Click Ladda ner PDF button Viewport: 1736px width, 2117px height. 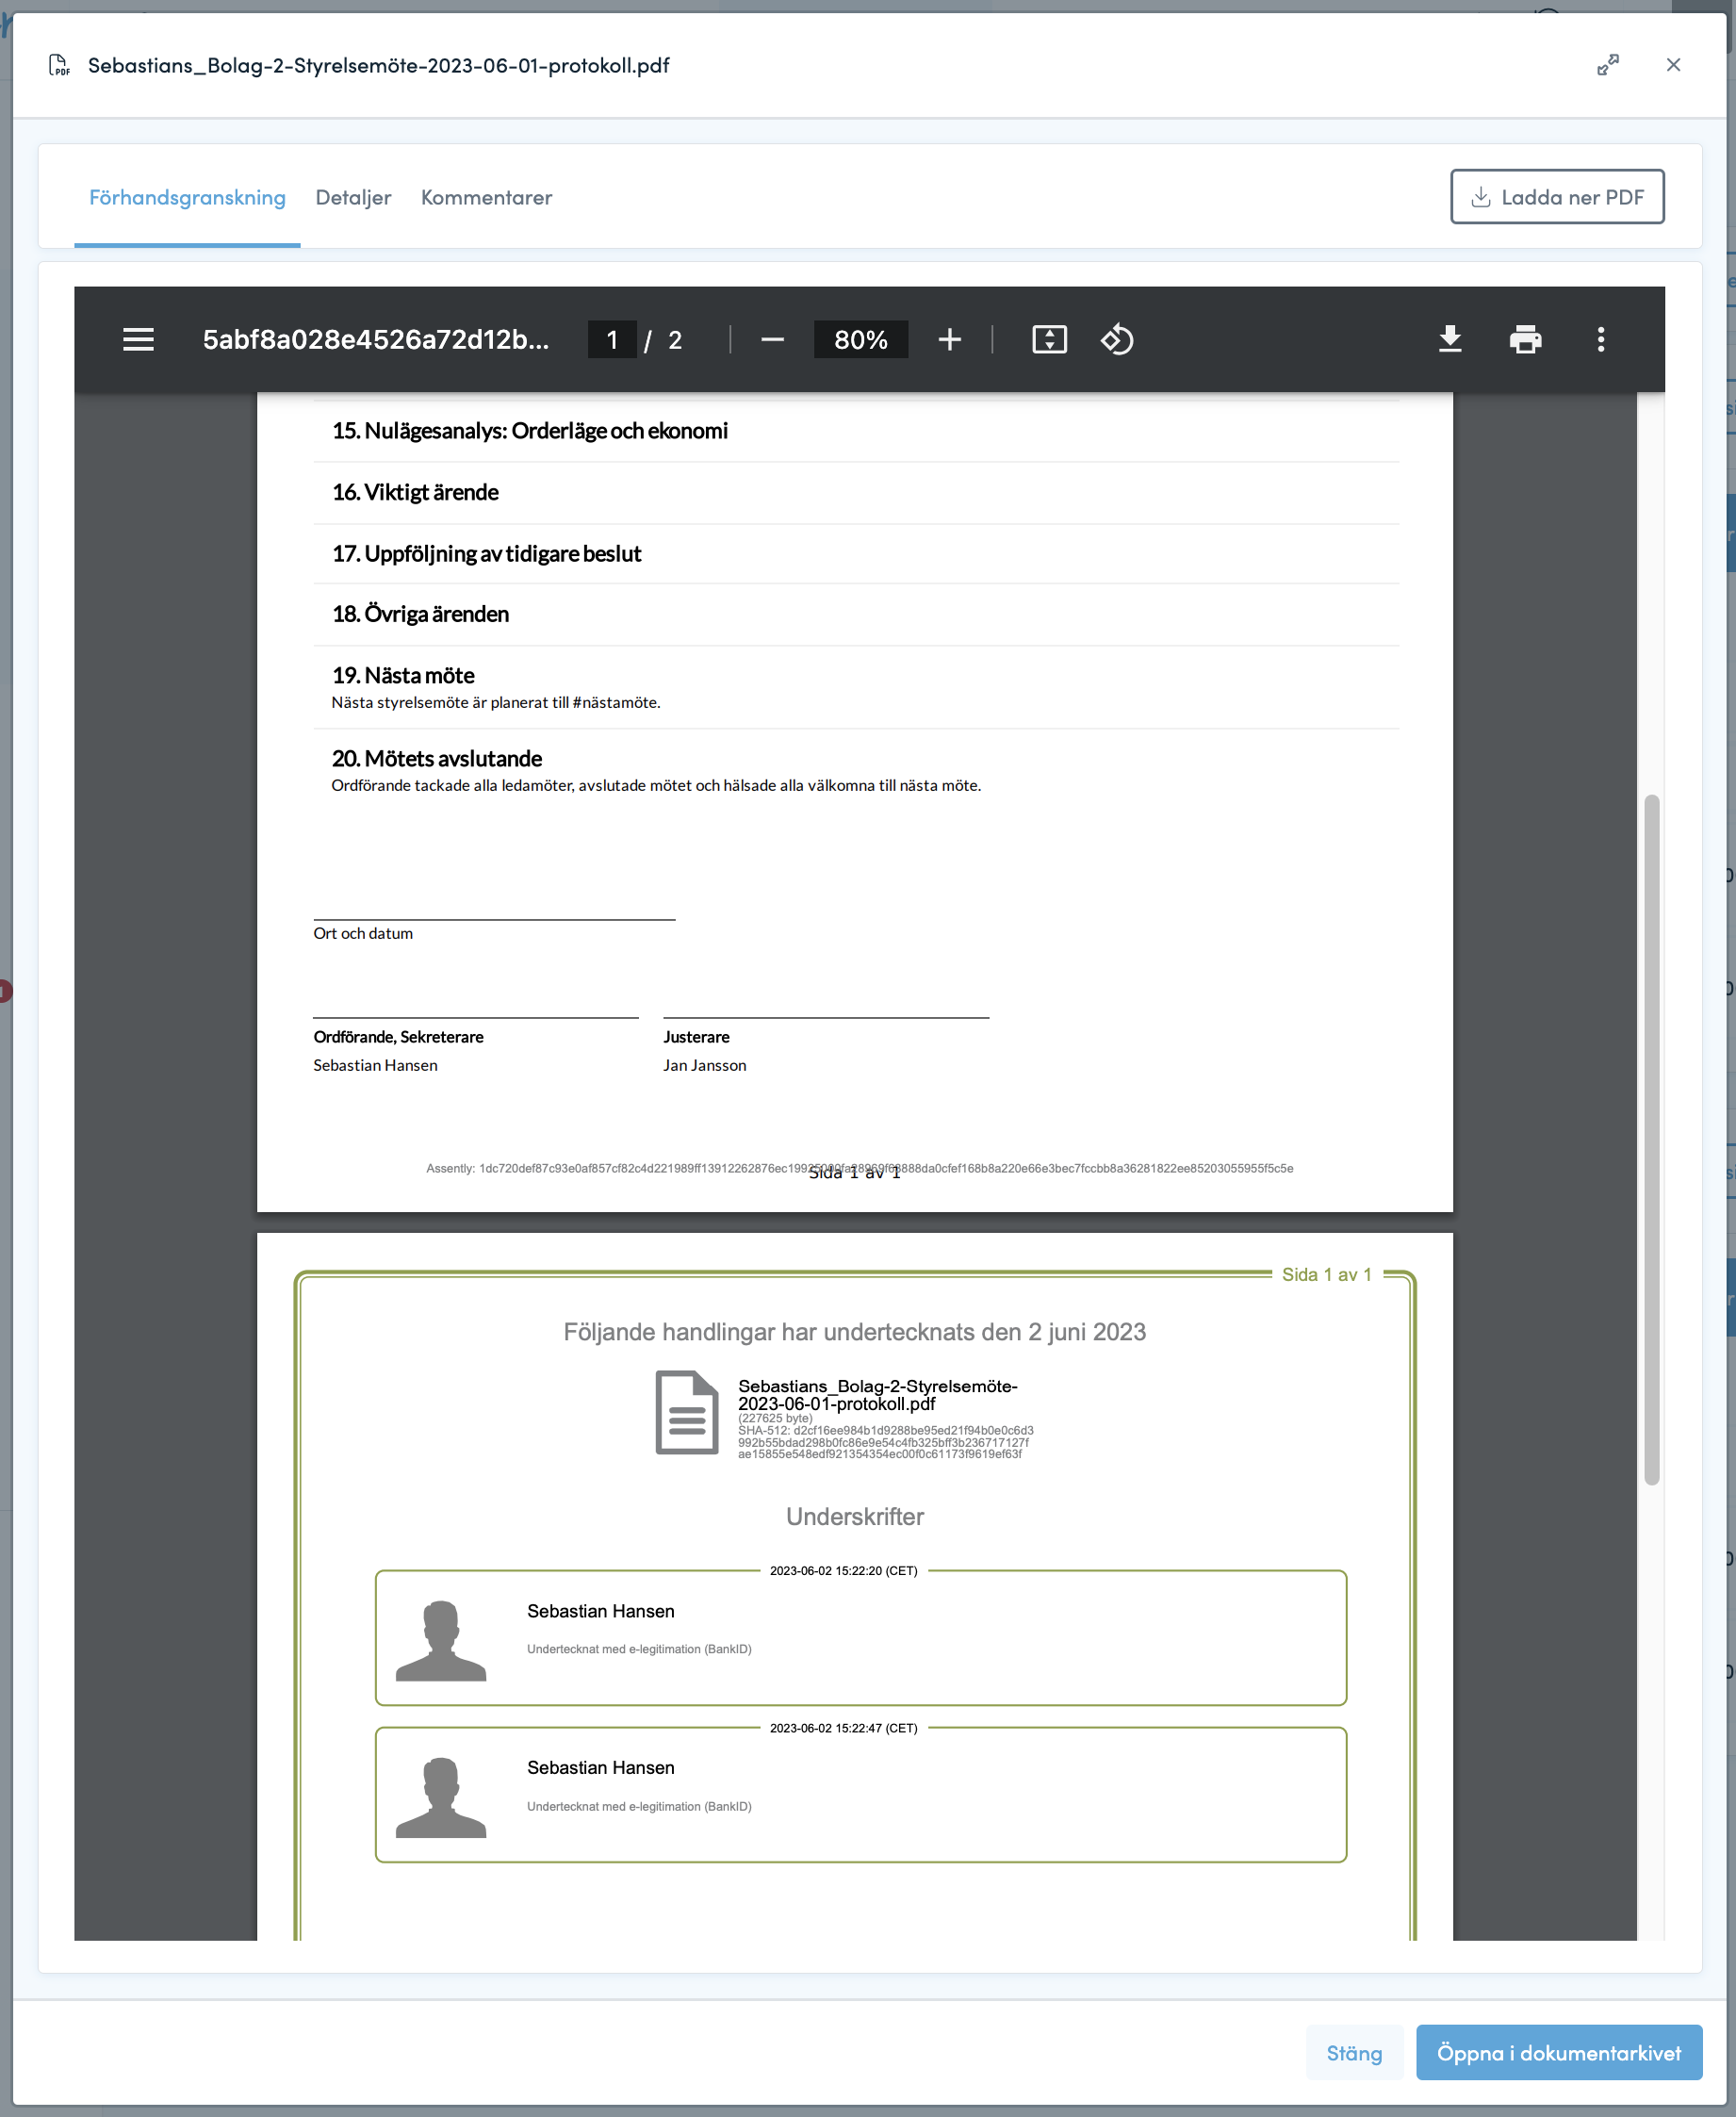coord(1557,197)
